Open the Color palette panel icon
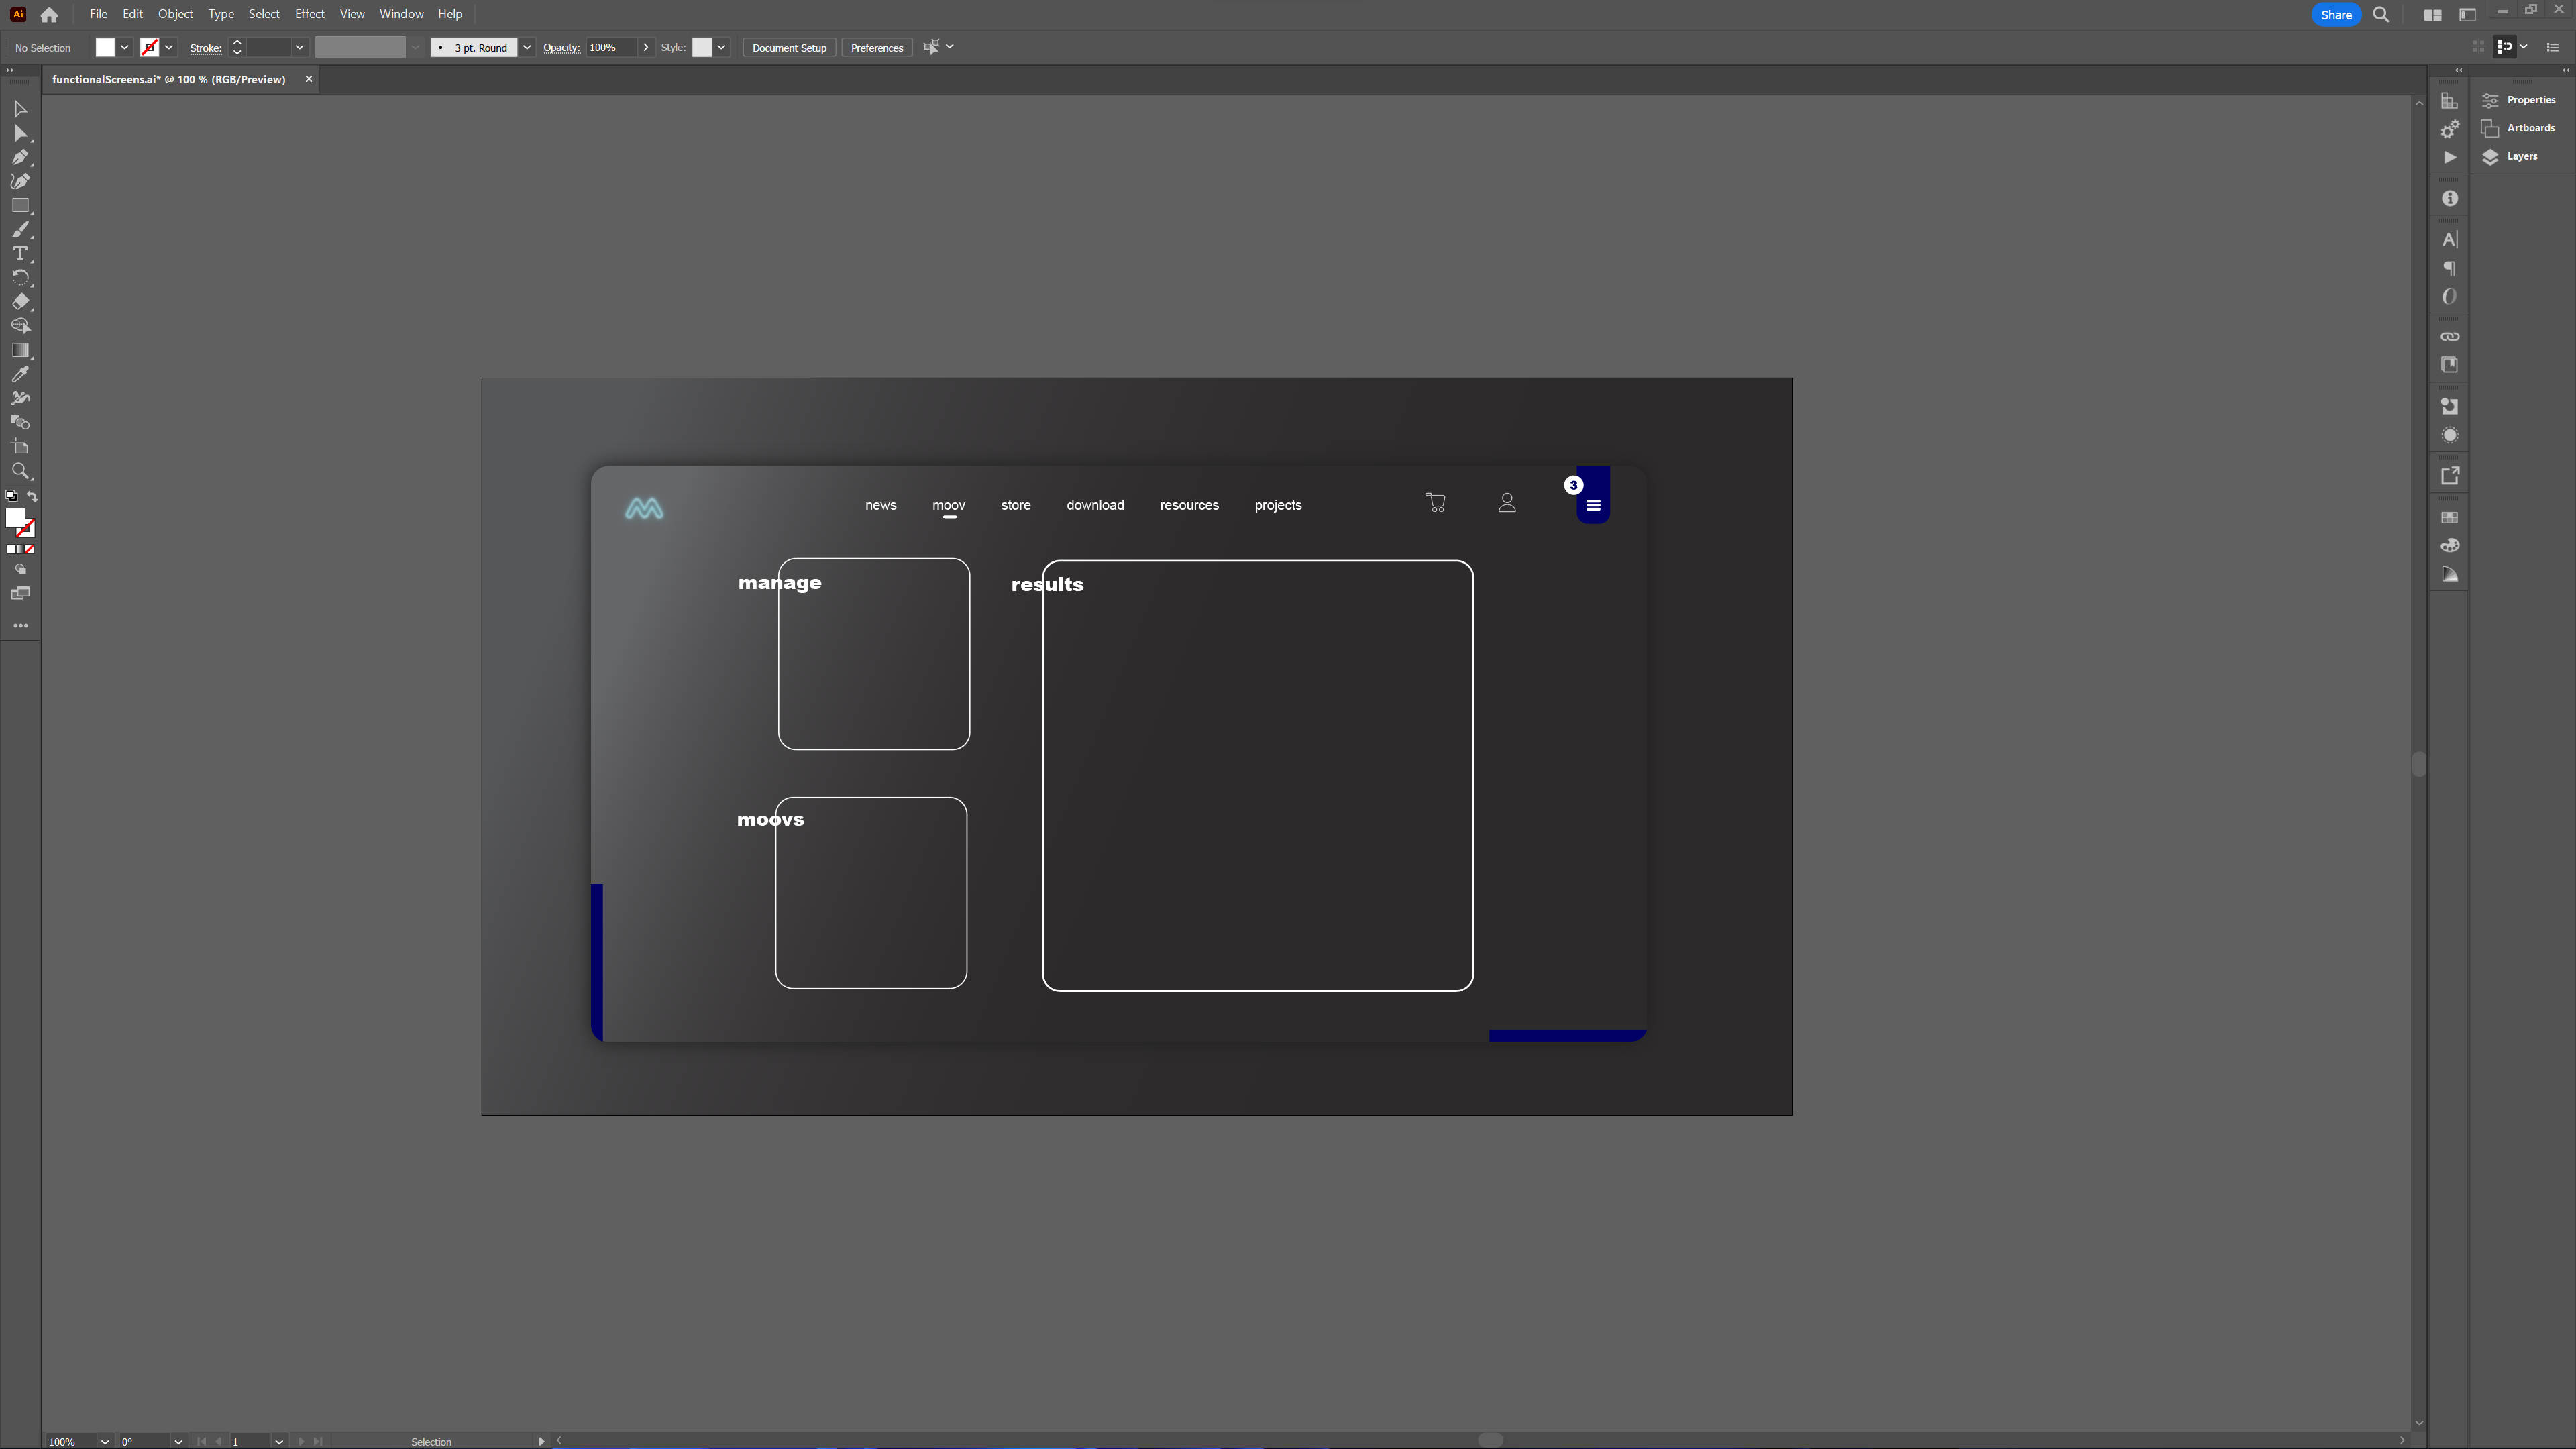The height and width of the screenshot is (1449, 2576). point(2449,546)
